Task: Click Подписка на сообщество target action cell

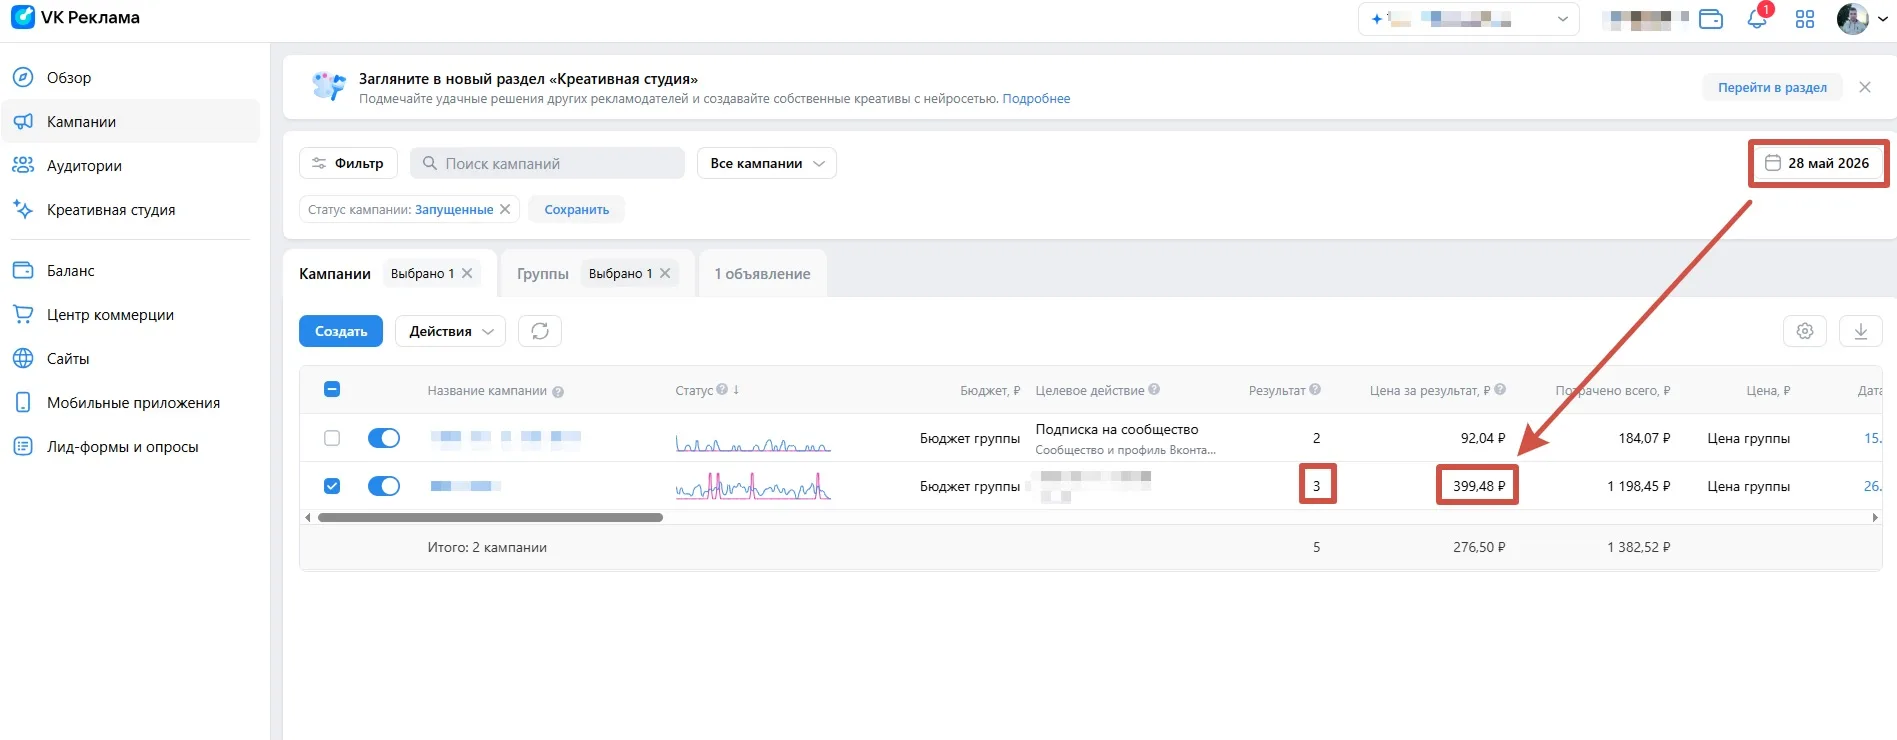Action: click(1126, 438)
